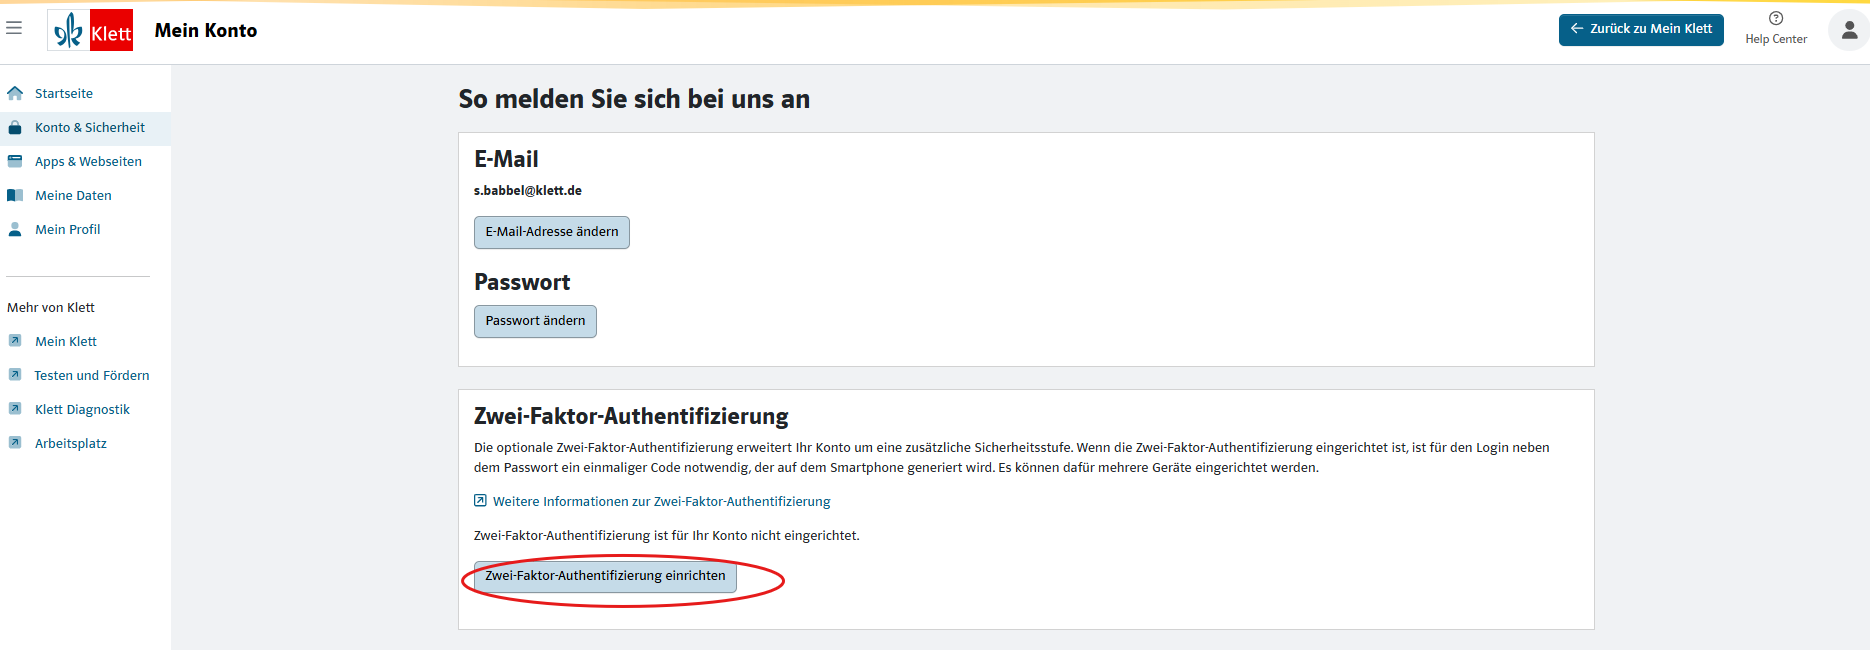Viewport: 1870px width, 650px height.
Task: Click the Klett logo
Action: click(x=90, y=30)
